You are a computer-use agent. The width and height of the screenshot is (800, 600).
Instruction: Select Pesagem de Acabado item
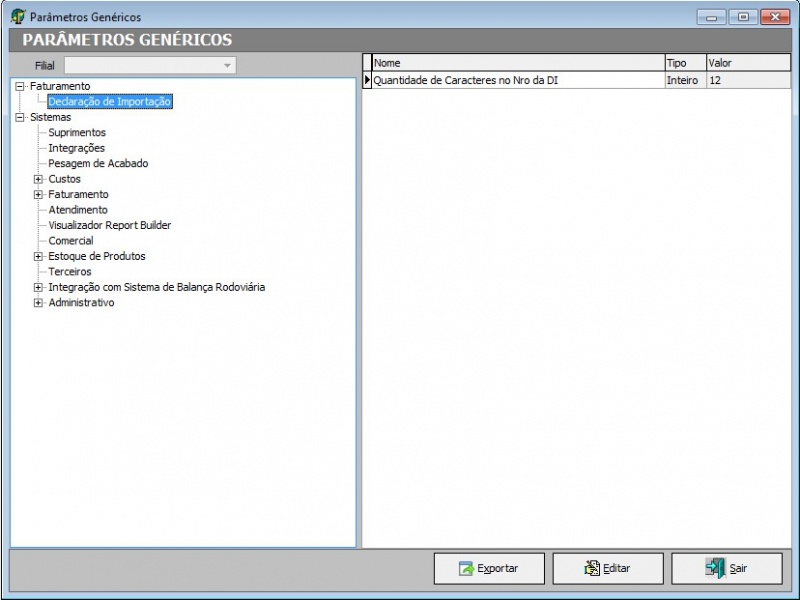(98, 163)
